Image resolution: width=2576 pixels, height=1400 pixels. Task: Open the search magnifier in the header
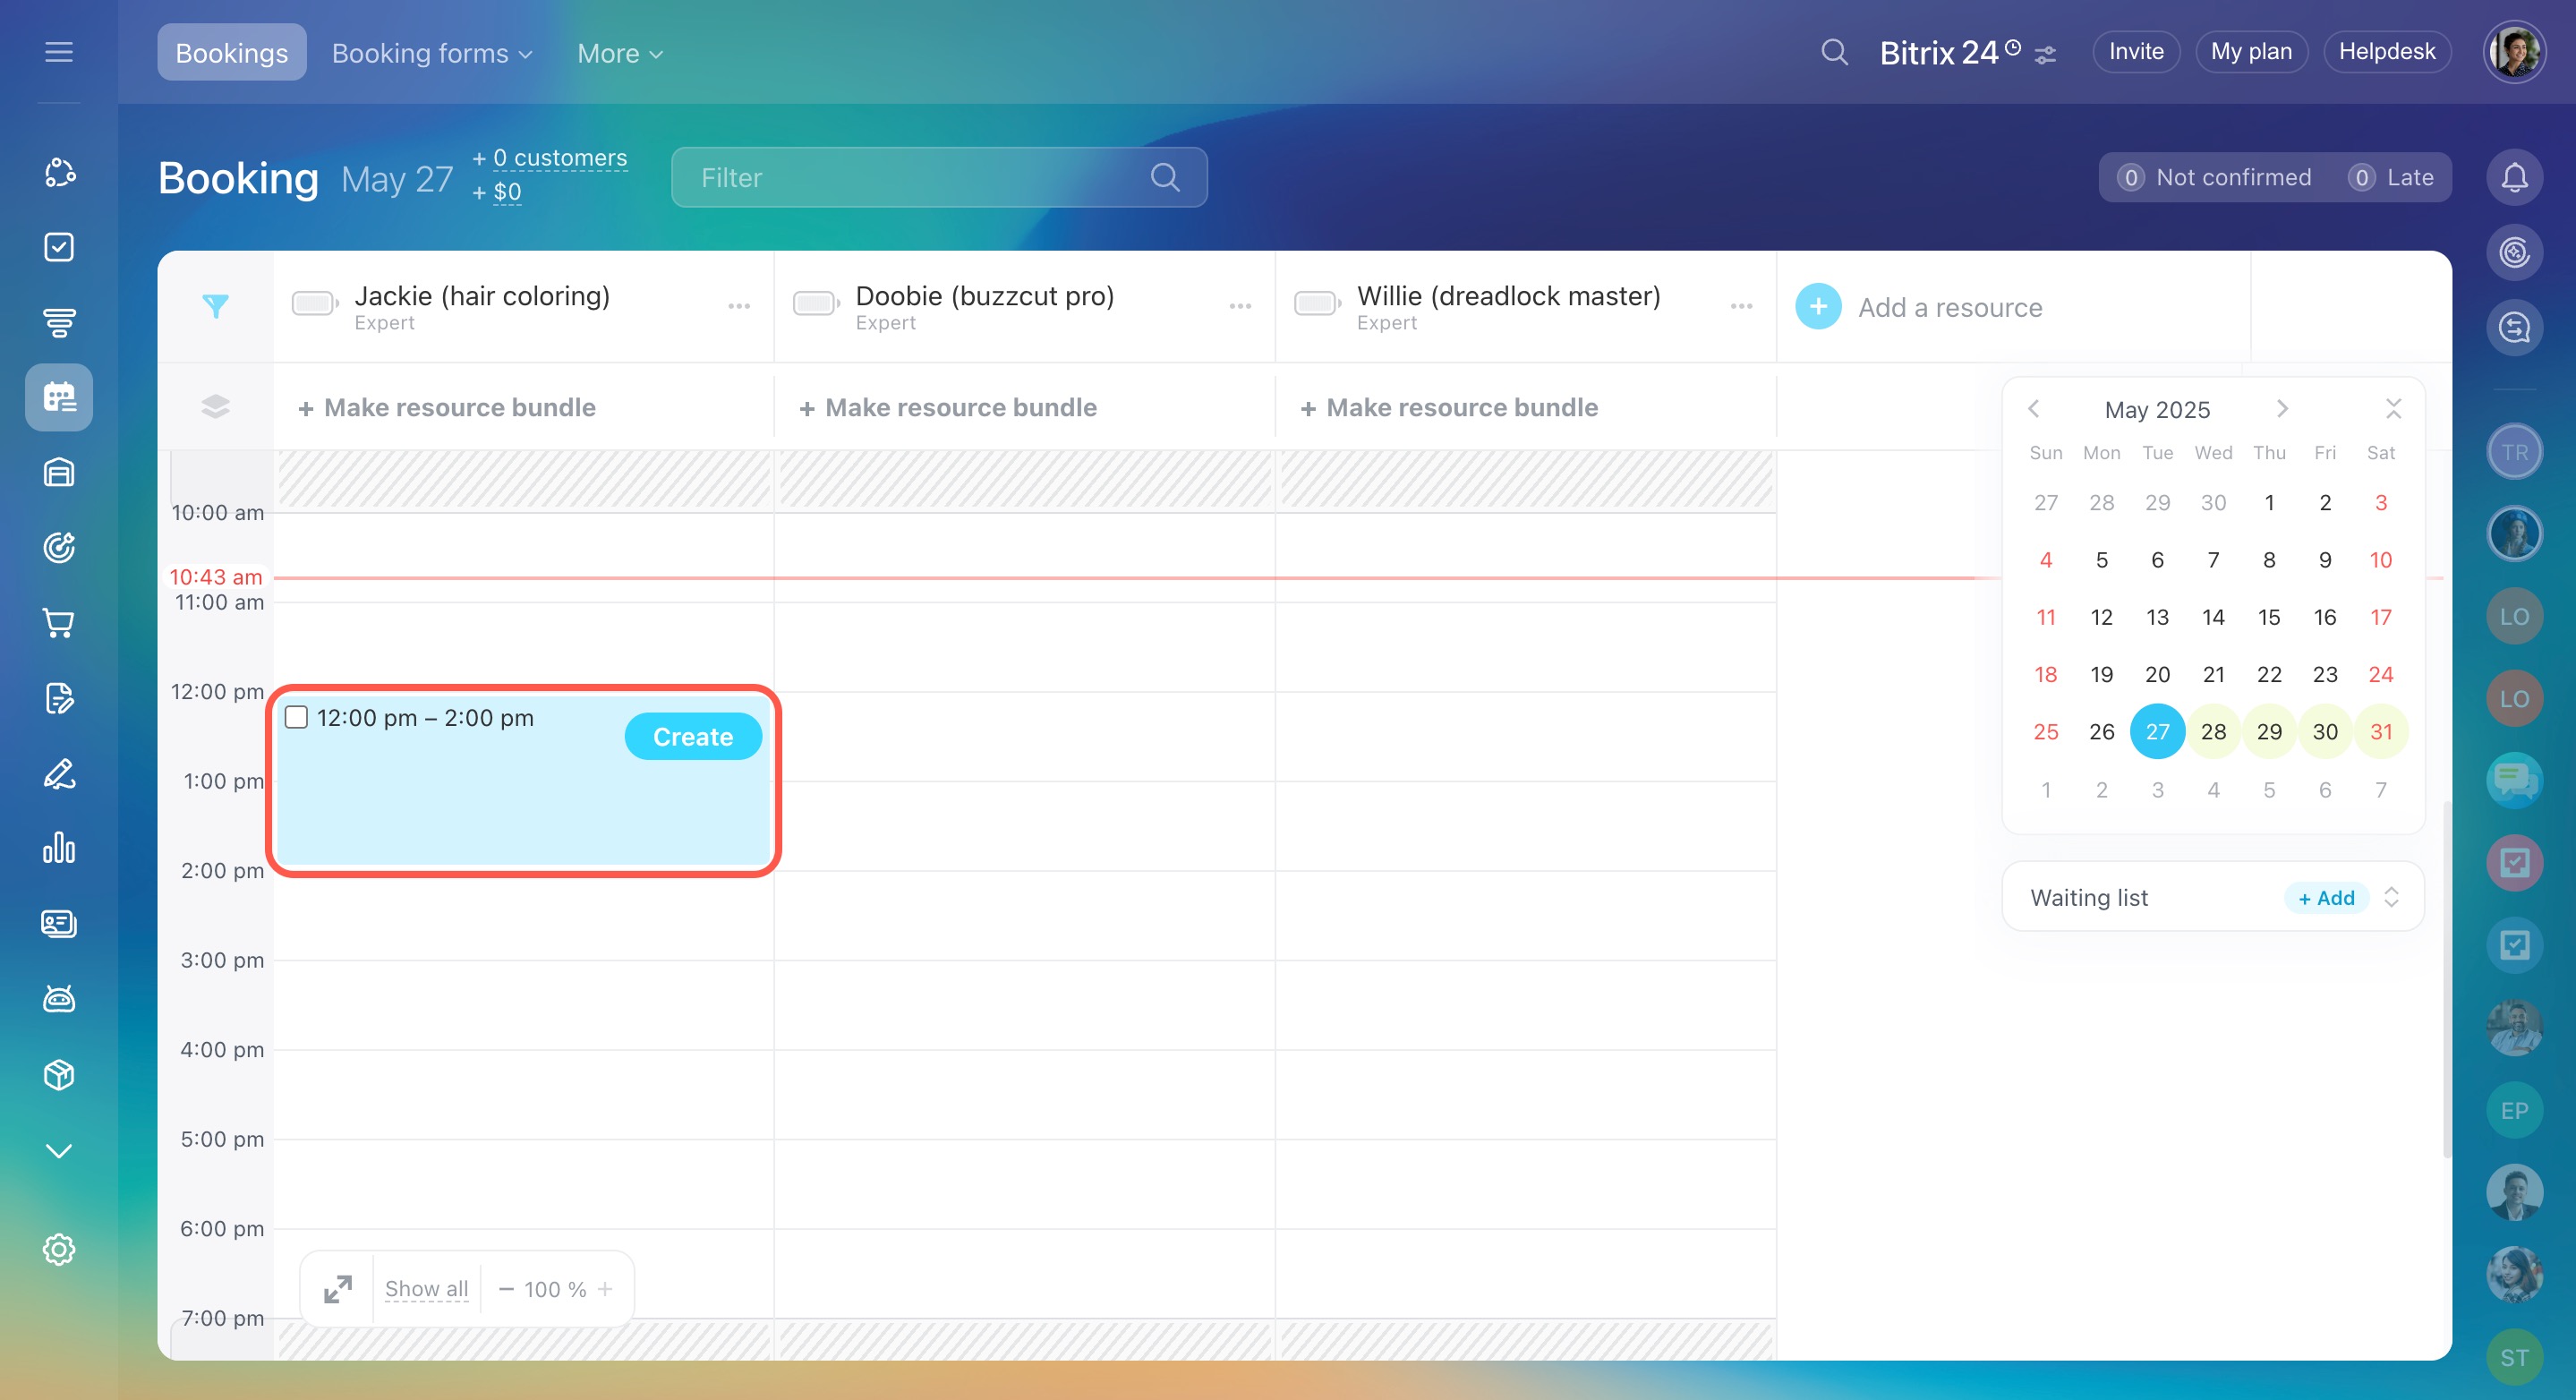[x=1834, y=52]
